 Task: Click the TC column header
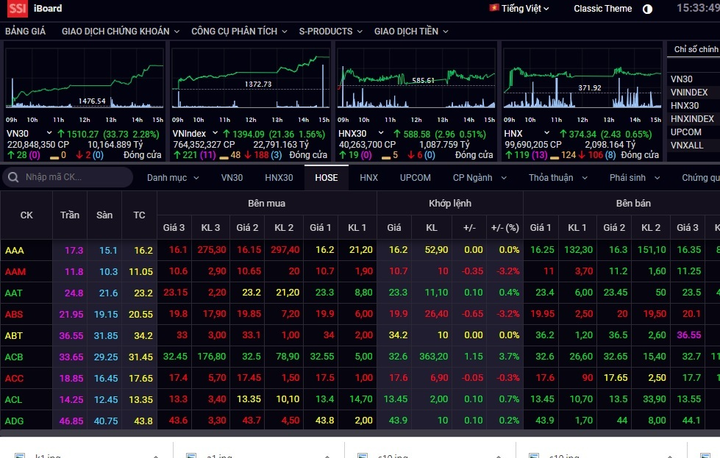pyautogui.click(x=139, y=215)
